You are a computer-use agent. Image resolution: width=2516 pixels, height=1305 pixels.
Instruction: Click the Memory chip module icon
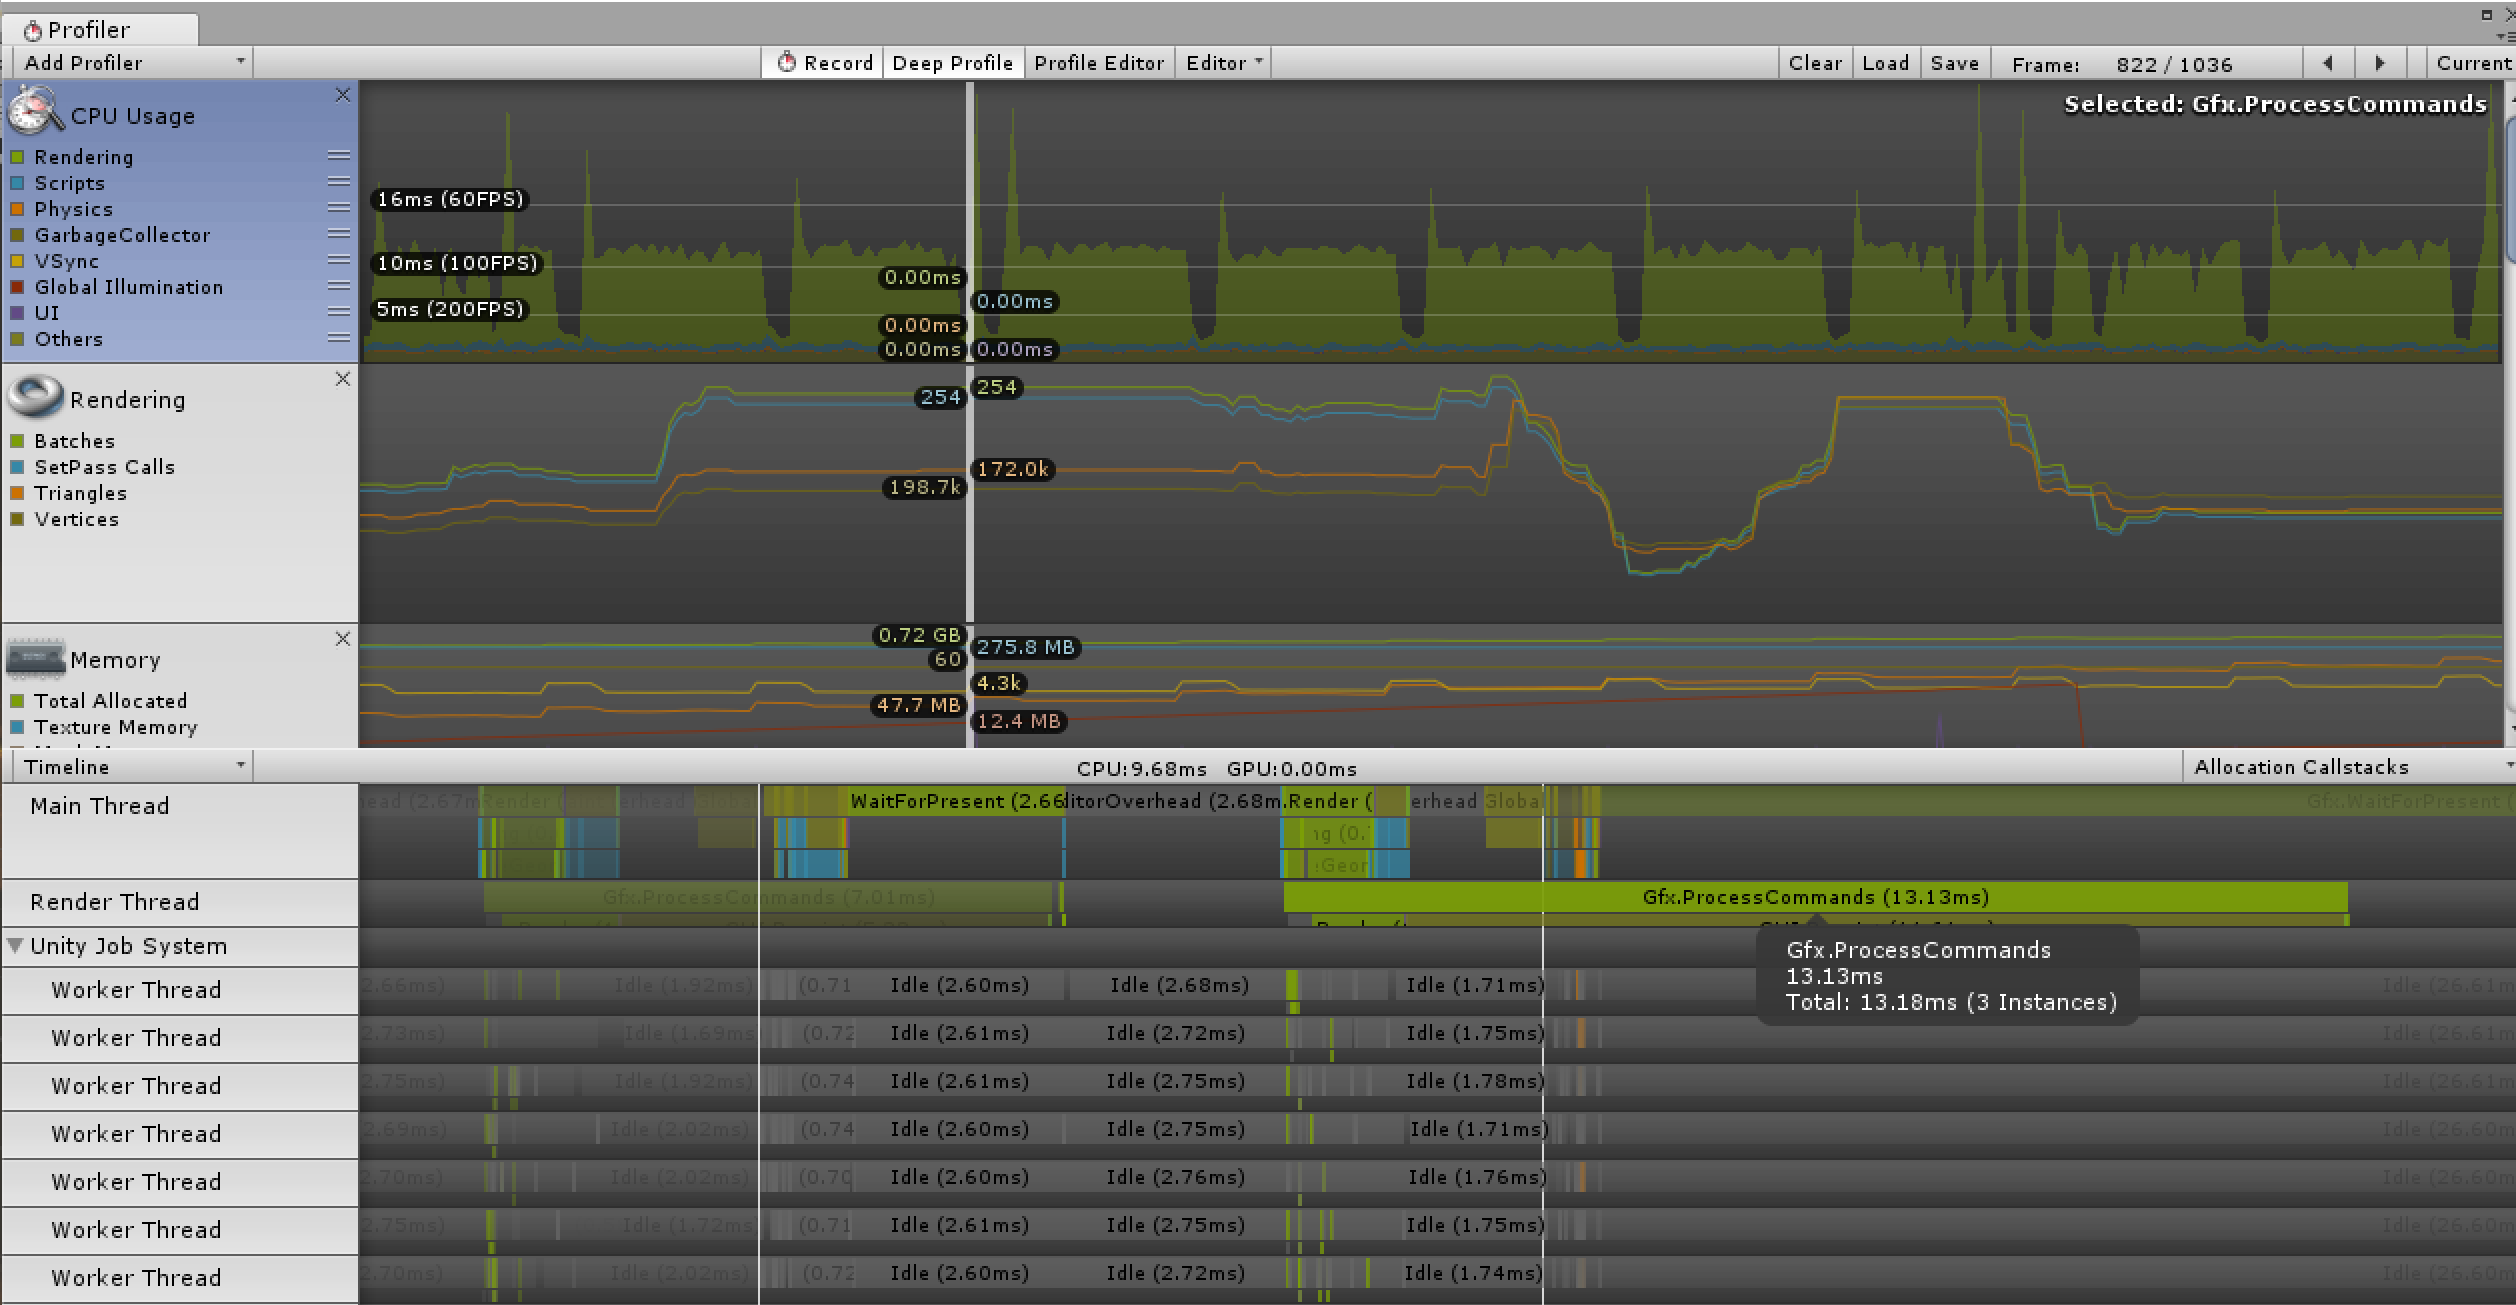tap(35, 658)
